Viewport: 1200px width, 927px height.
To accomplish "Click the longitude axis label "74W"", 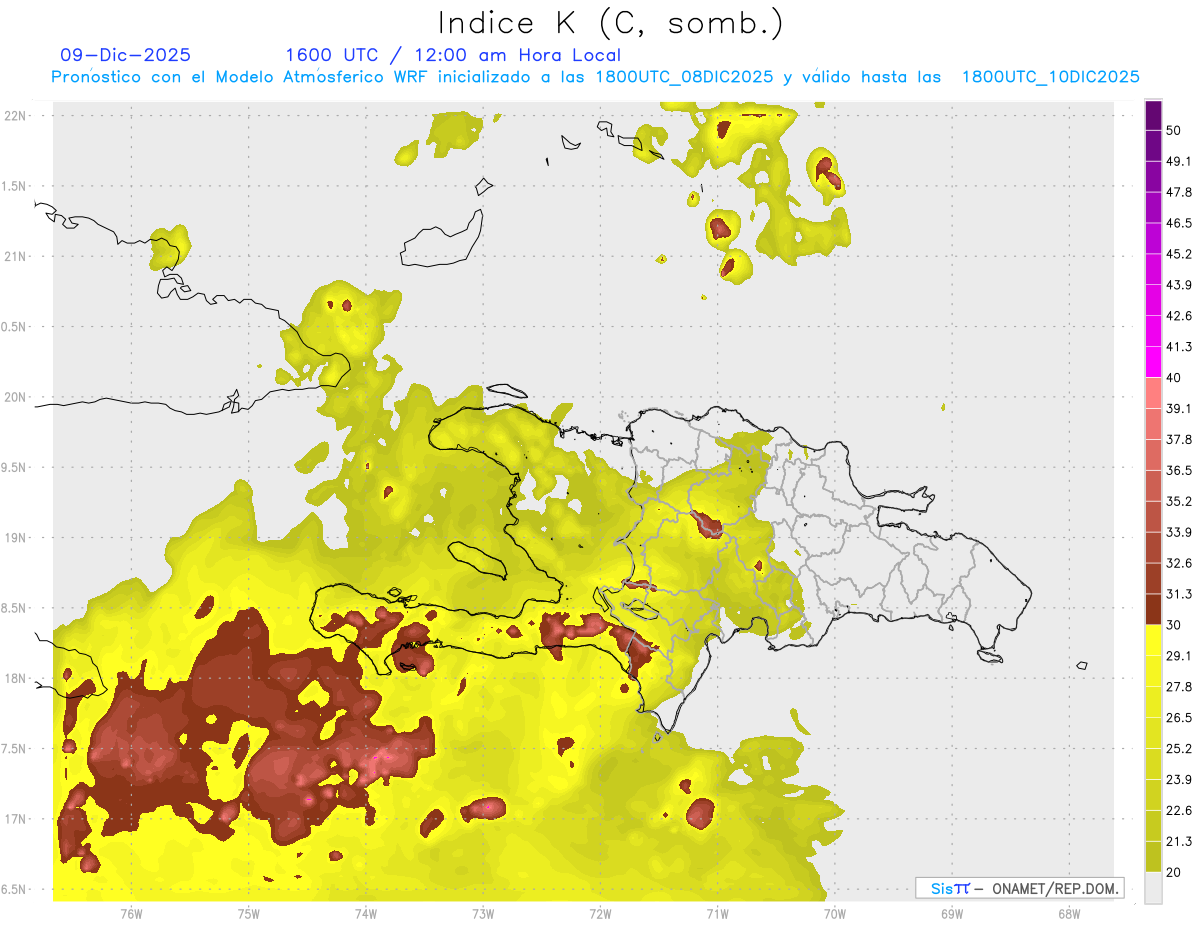I will [x=366, y=913].
